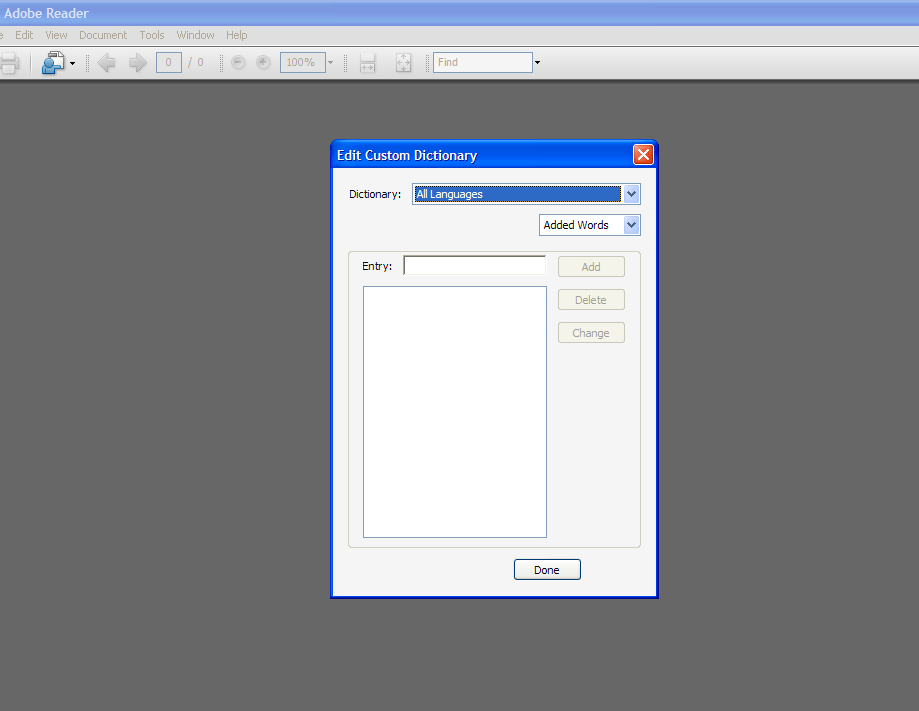Open the email document icon
Viewport: 919px width, 711px height.
pyautogui.click(x=52, y=62)
